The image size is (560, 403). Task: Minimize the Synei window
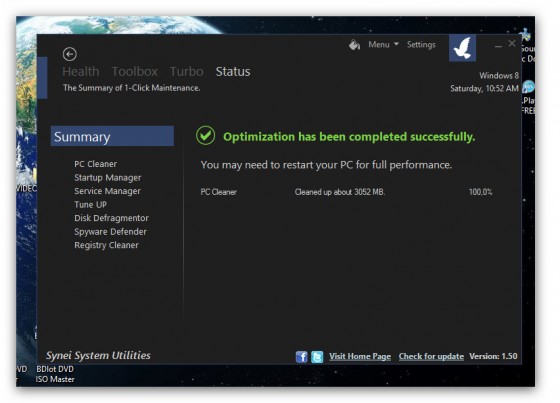498,46
